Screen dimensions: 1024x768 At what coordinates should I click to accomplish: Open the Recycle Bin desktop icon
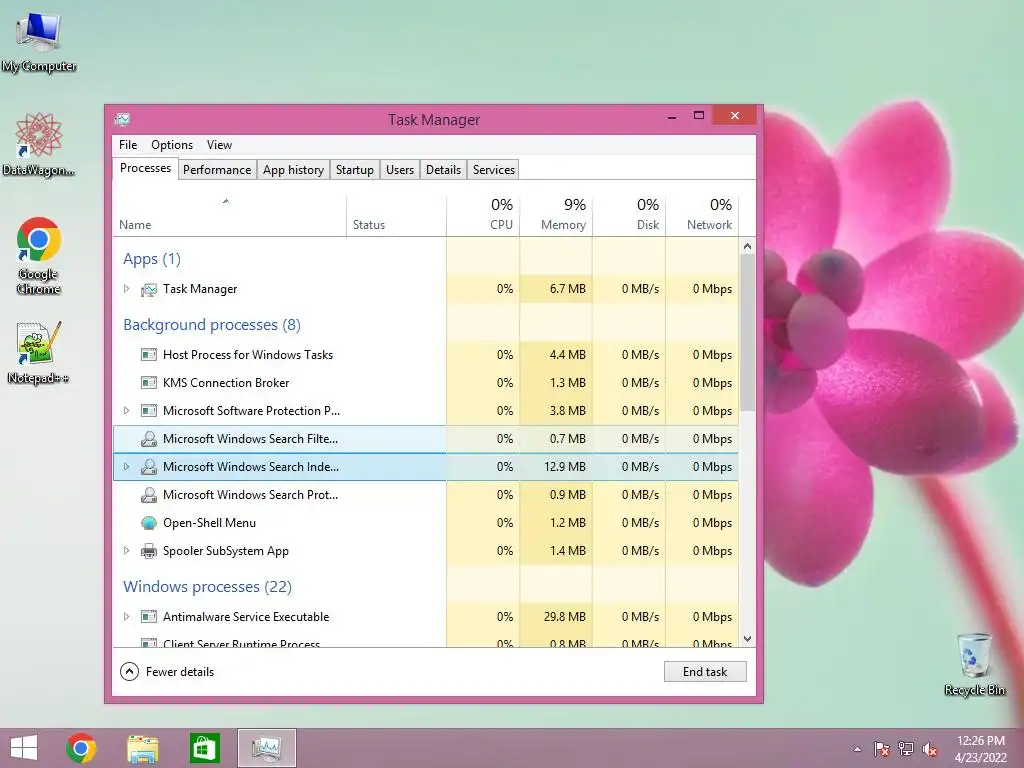point(974,664)
